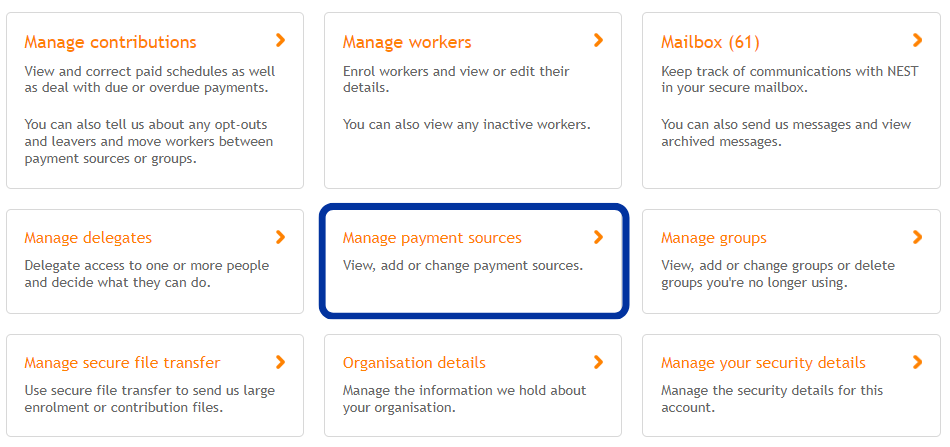Click the arrow icon beside Mailbox (61)
Screen dimensions: 950x447
pos(917,41)
